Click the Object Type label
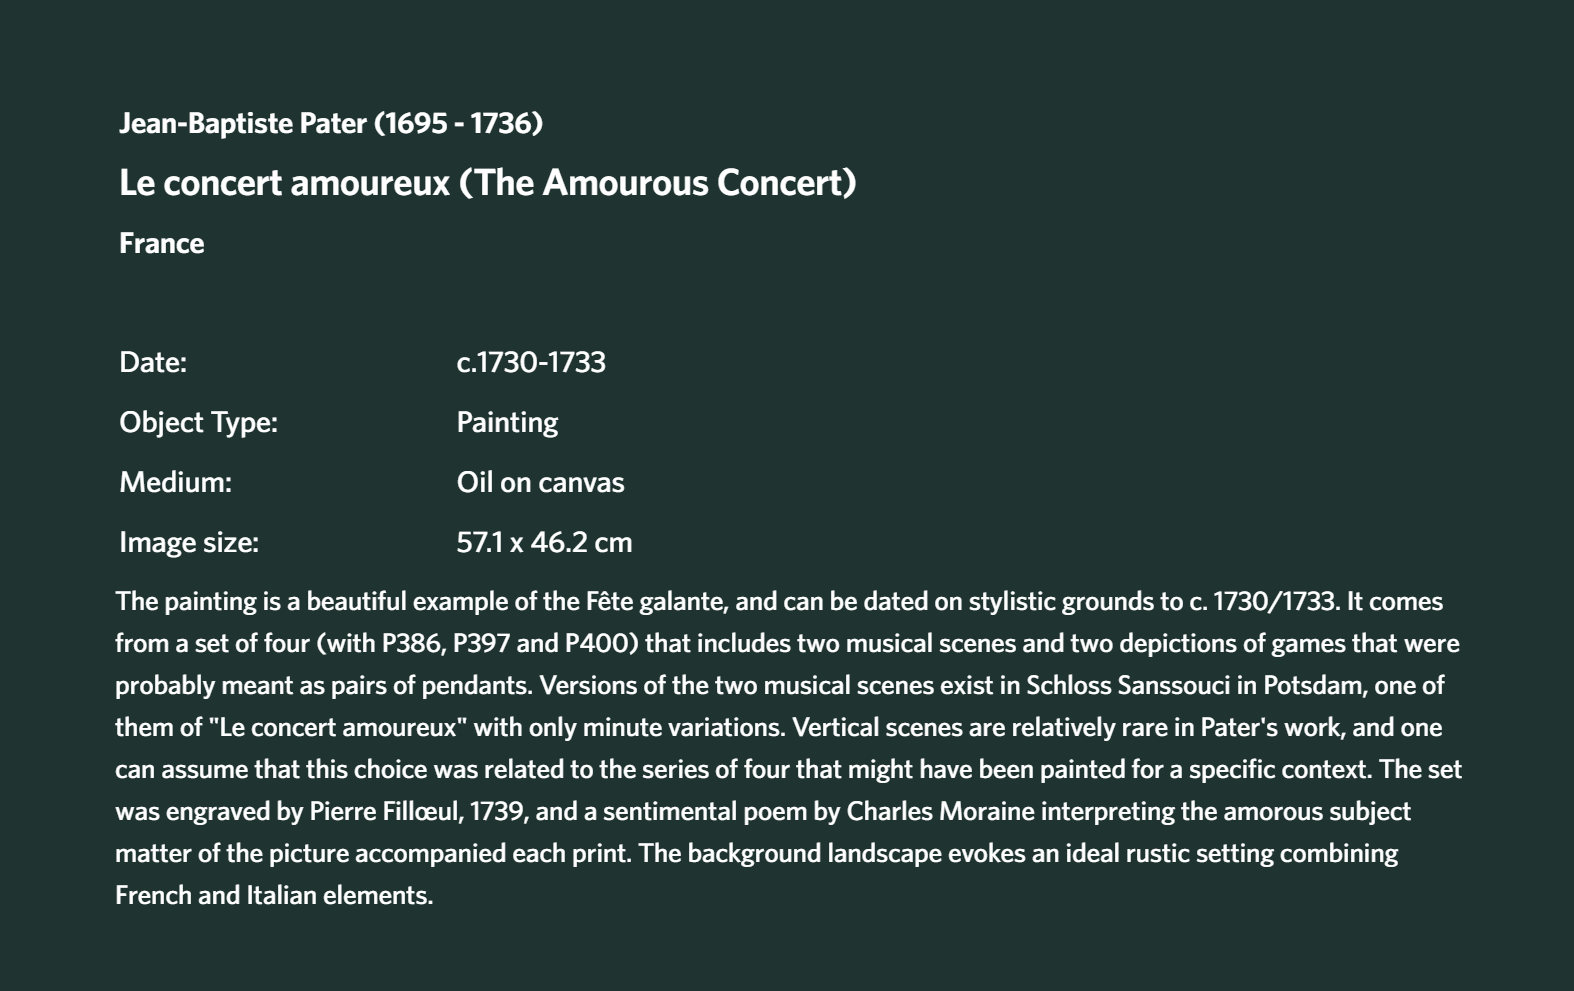1574x991 pixels. pyautogui.click(x=198, y=422)
